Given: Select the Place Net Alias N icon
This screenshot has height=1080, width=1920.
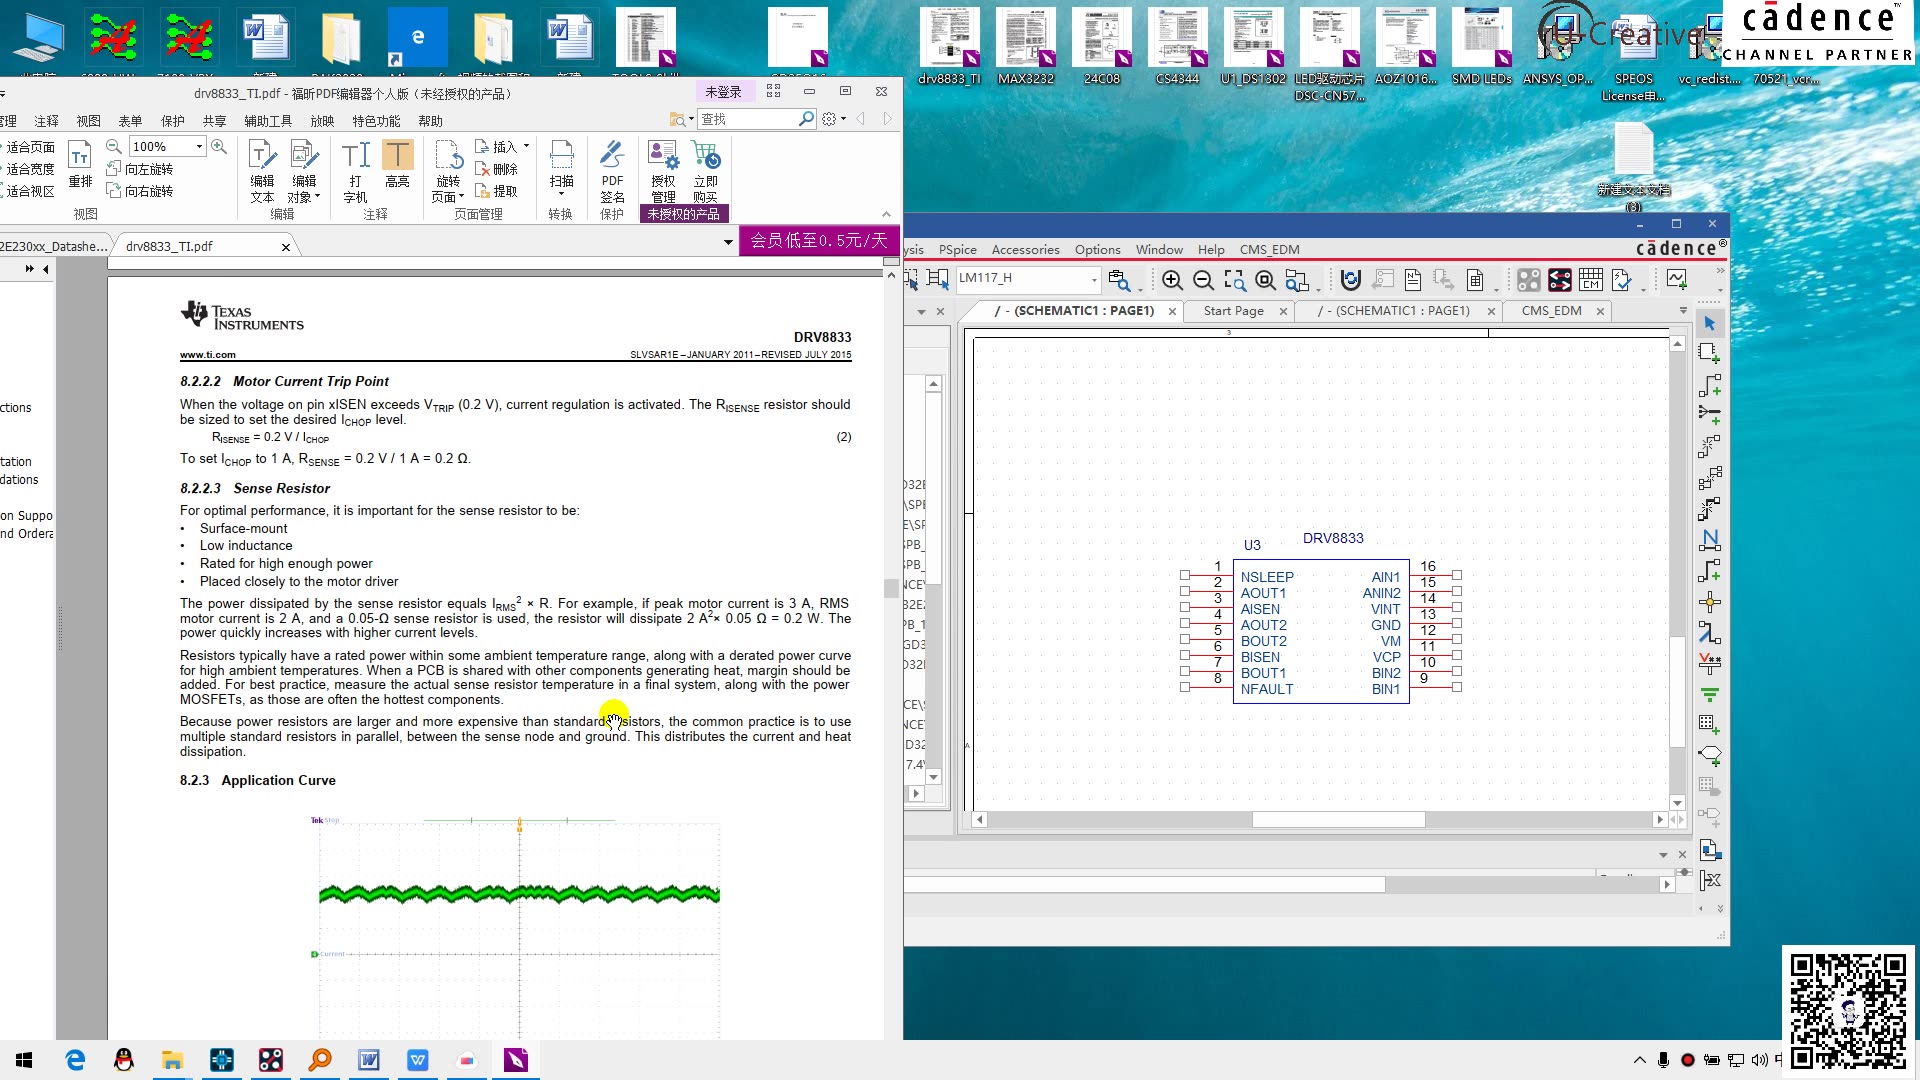Looking at the screenshot, I should pos(1709,540).
